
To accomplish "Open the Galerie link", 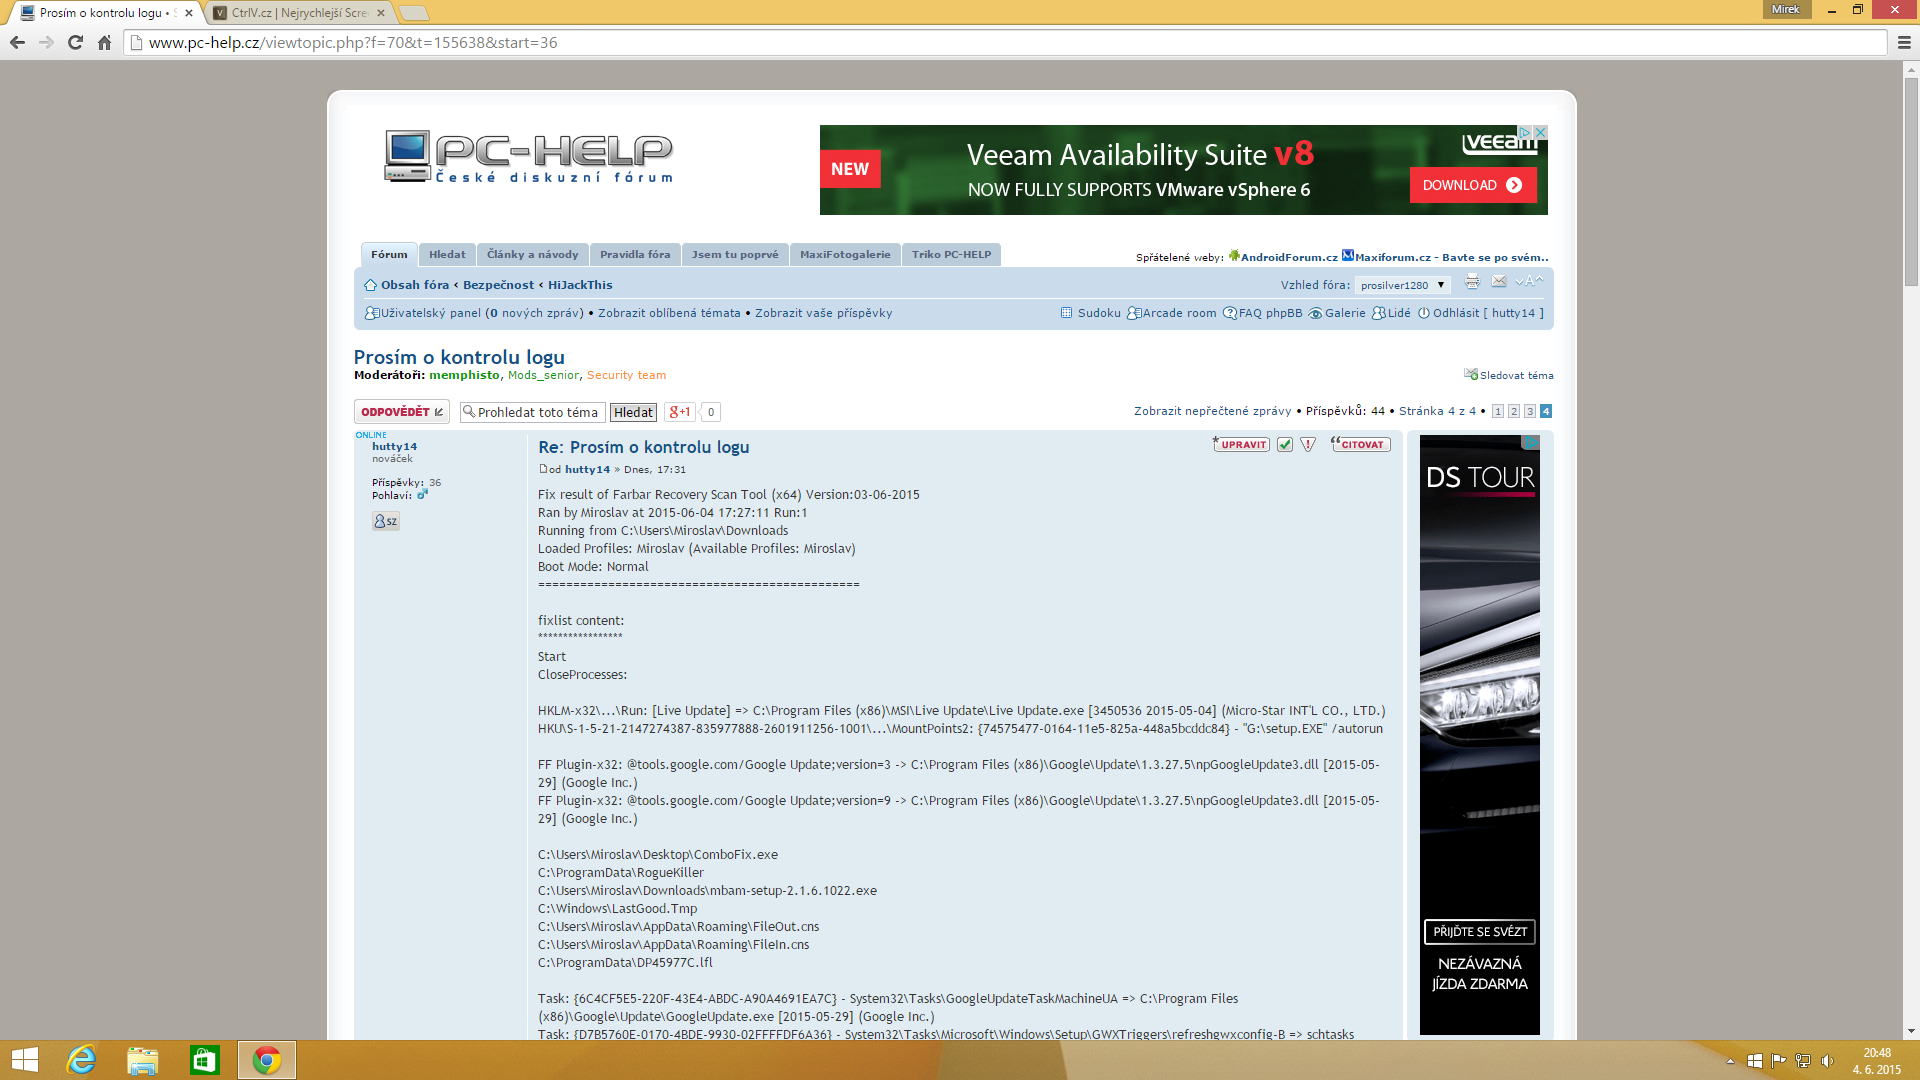I will click(1337, 313).
